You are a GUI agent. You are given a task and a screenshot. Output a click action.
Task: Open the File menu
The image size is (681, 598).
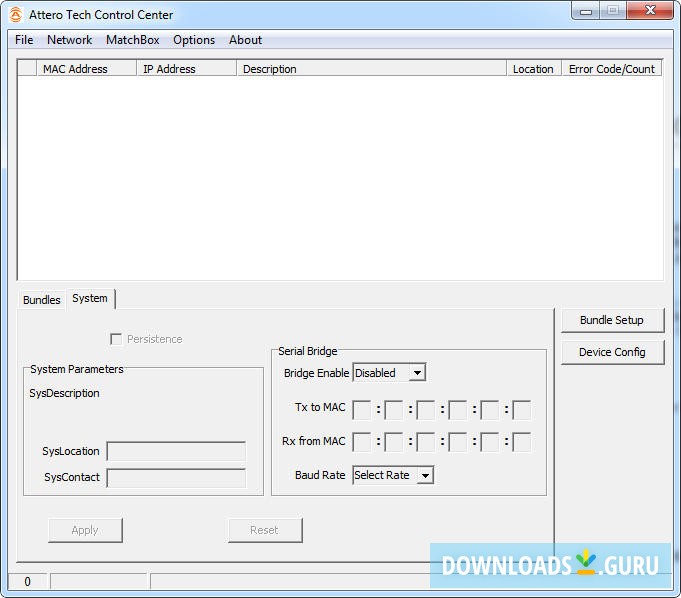coord(24,40)
